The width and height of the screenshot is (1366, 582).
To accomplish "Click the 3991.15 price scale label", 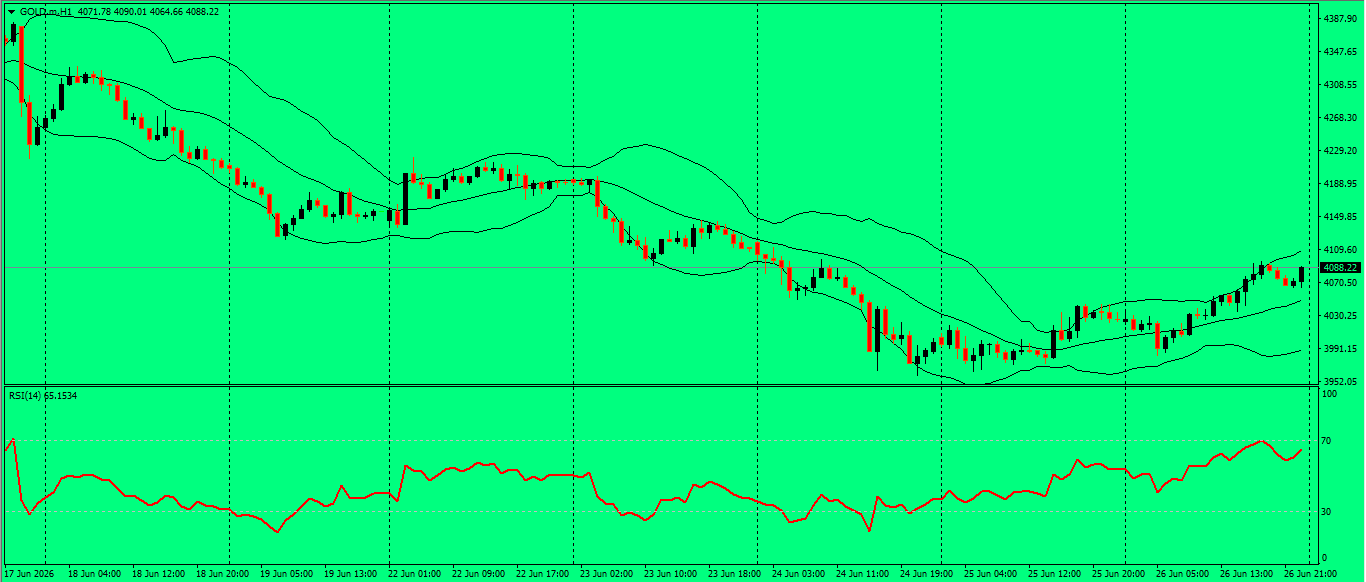I will (x=1339, y=349).
